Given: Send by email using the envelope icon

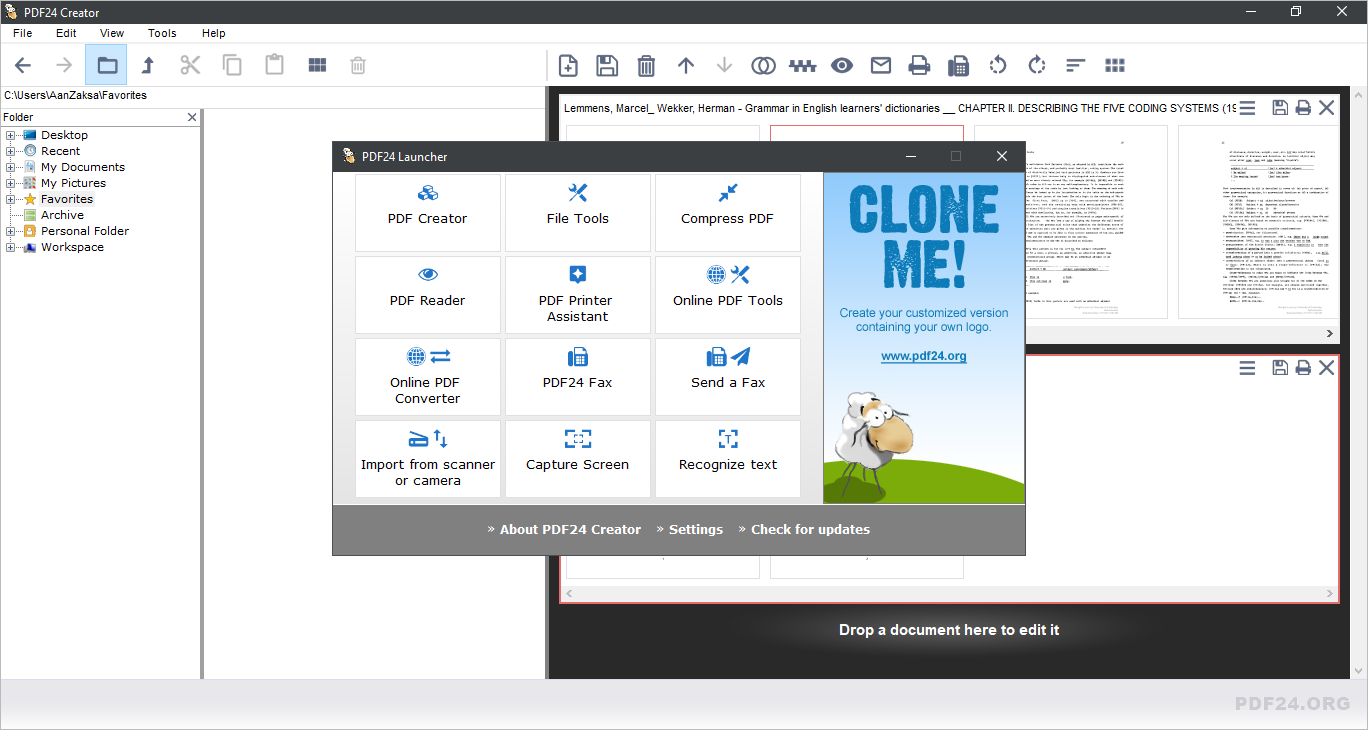Looking at the screenshot, I should click(880, 66).
